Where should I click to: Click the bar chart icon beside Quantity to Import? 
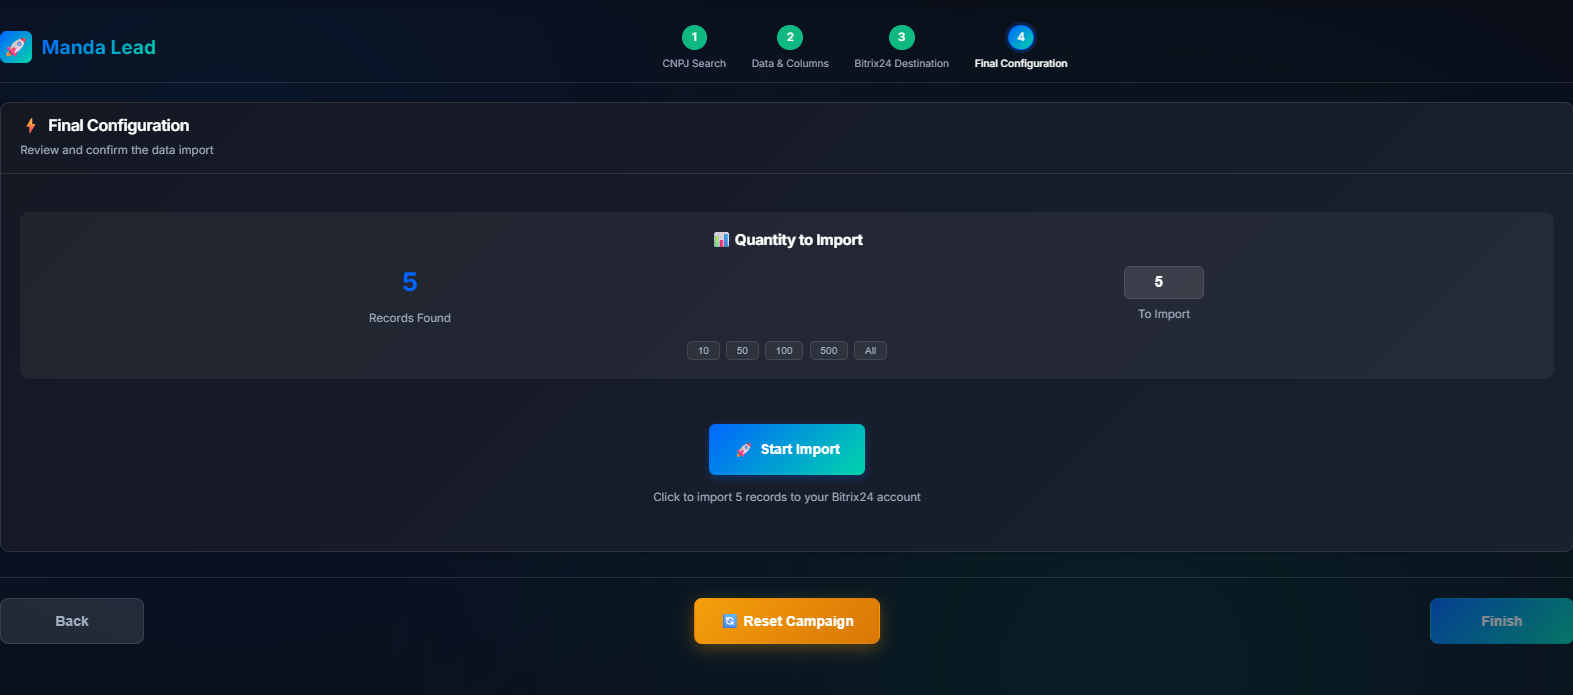click(x=721, y=240)
